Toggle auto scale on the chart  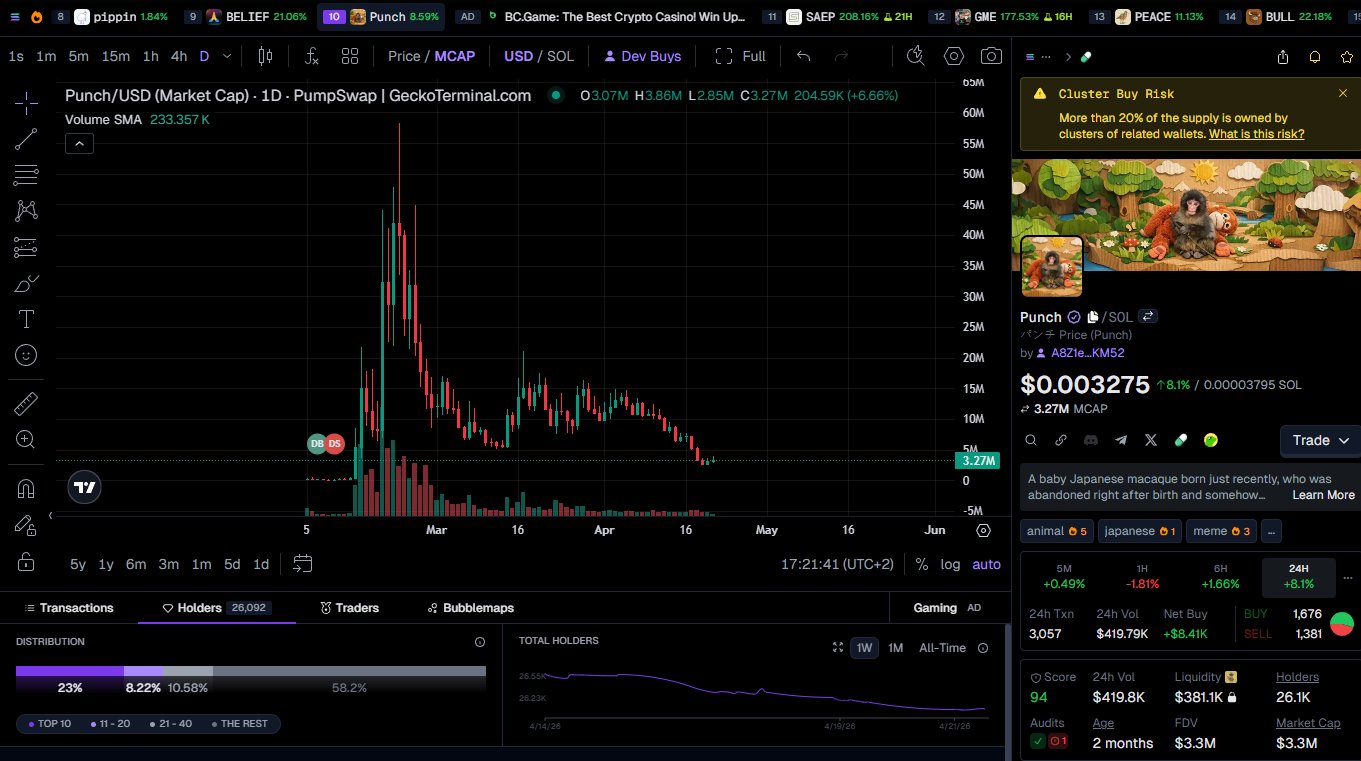click(x=986, y=564)
